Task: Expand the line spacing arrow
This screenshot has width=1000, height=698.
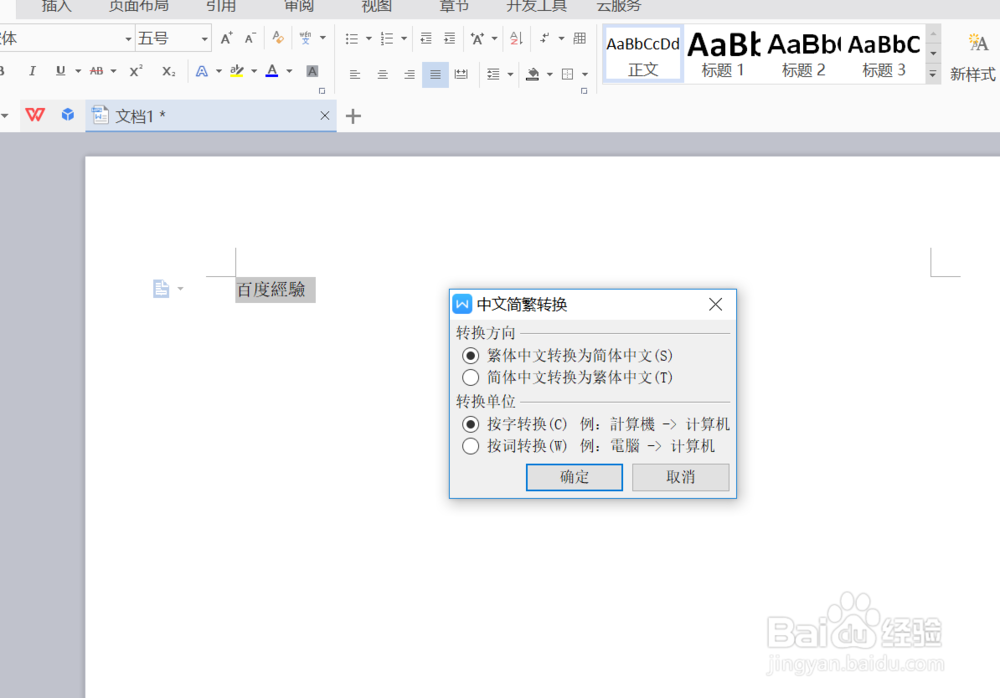Action: coord(510,75)
